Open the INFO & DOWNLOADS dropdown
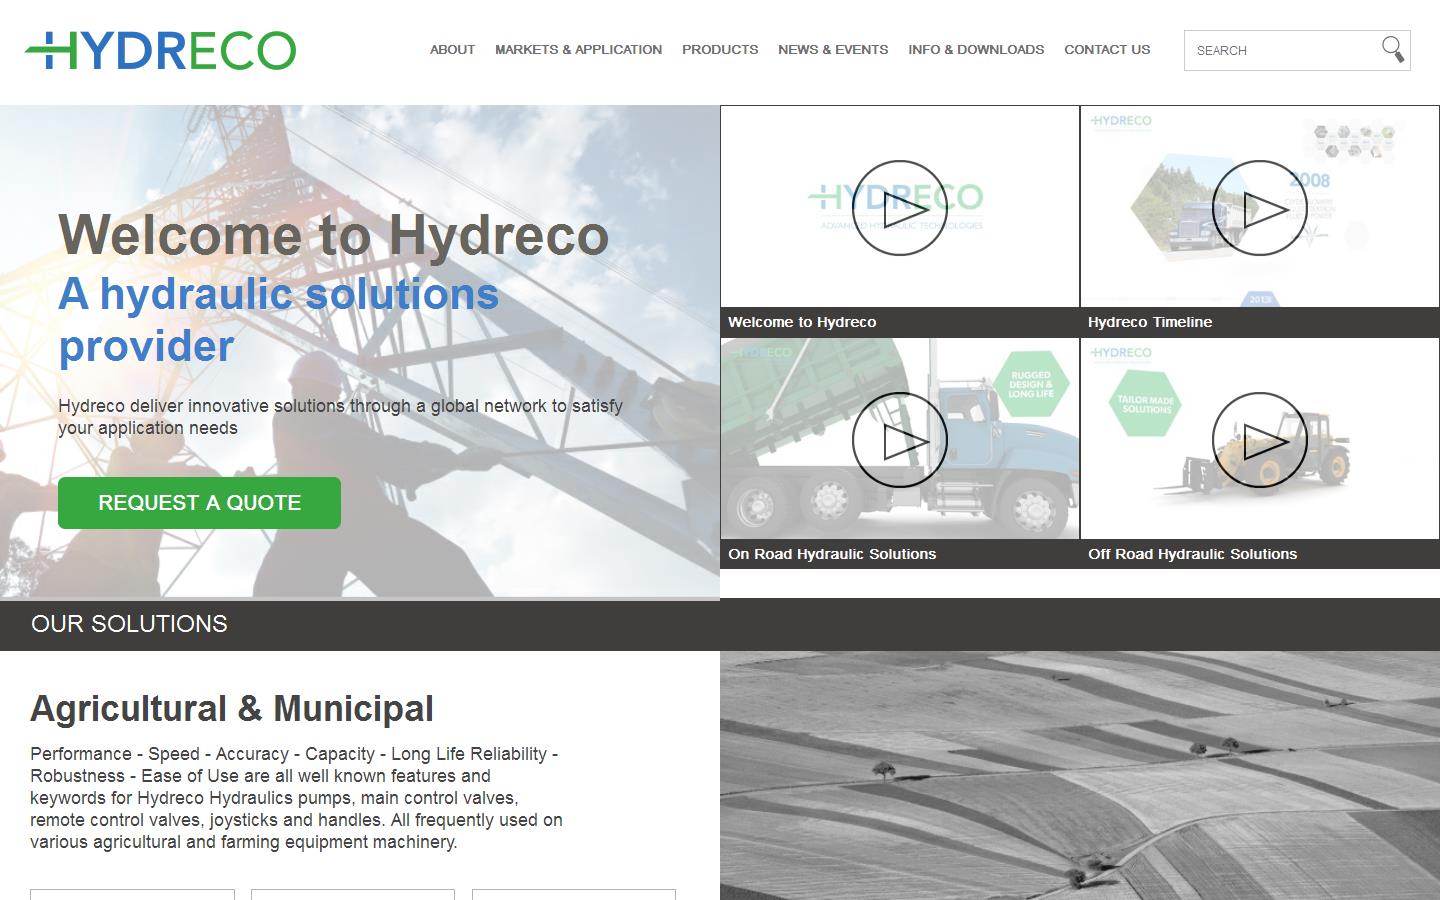Viewport: 1440px width, 900px height. (x=975, y=49)
